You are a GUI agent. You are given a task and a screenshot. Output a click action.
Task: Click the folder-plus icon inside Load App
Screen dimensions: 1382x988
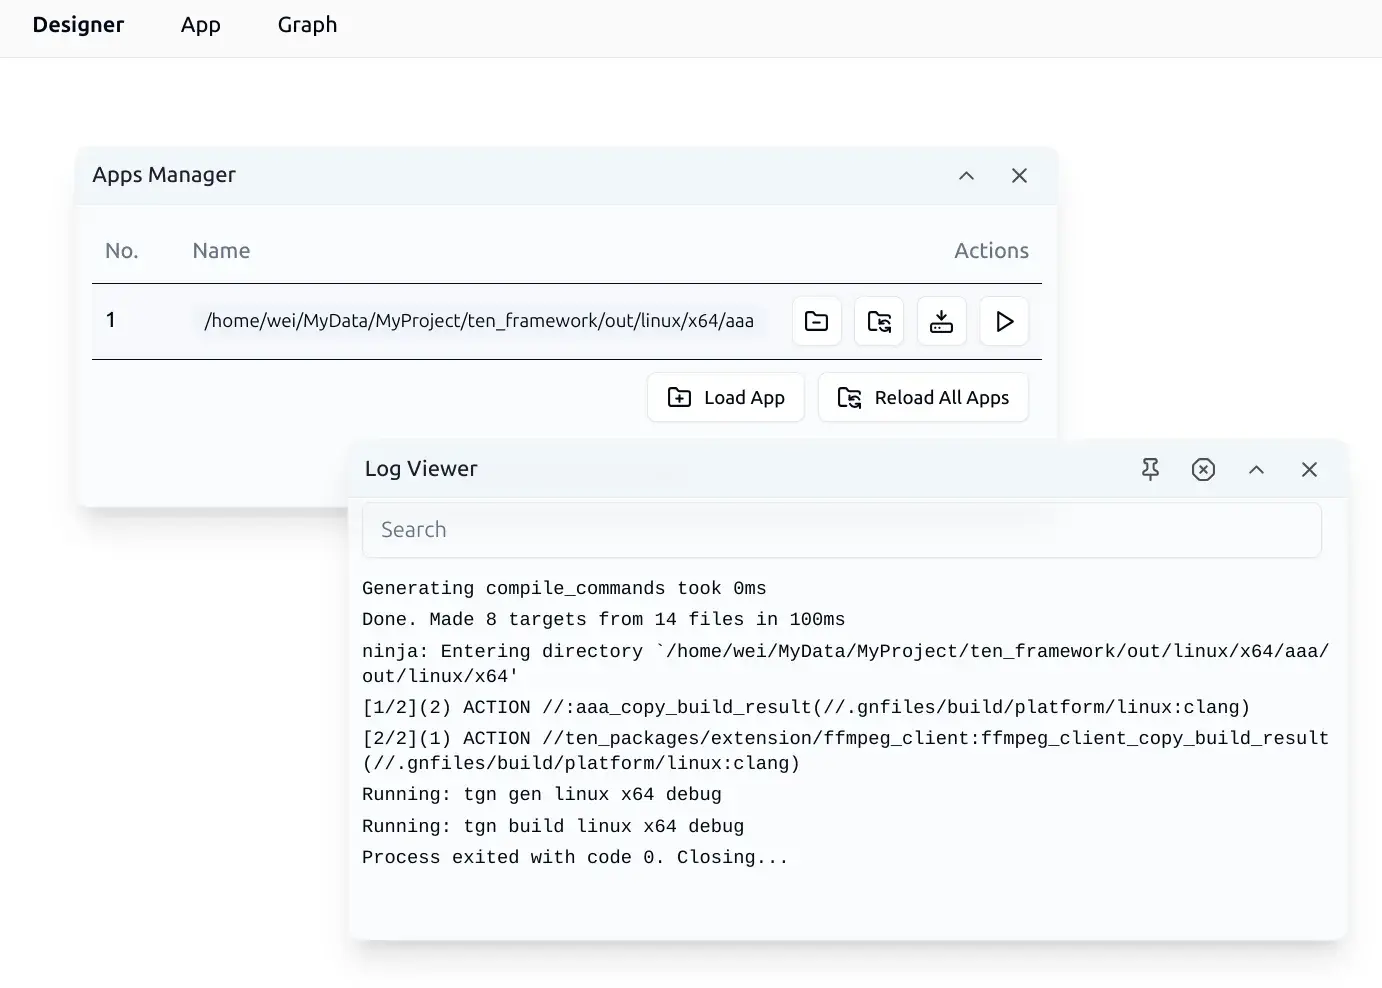679,397
